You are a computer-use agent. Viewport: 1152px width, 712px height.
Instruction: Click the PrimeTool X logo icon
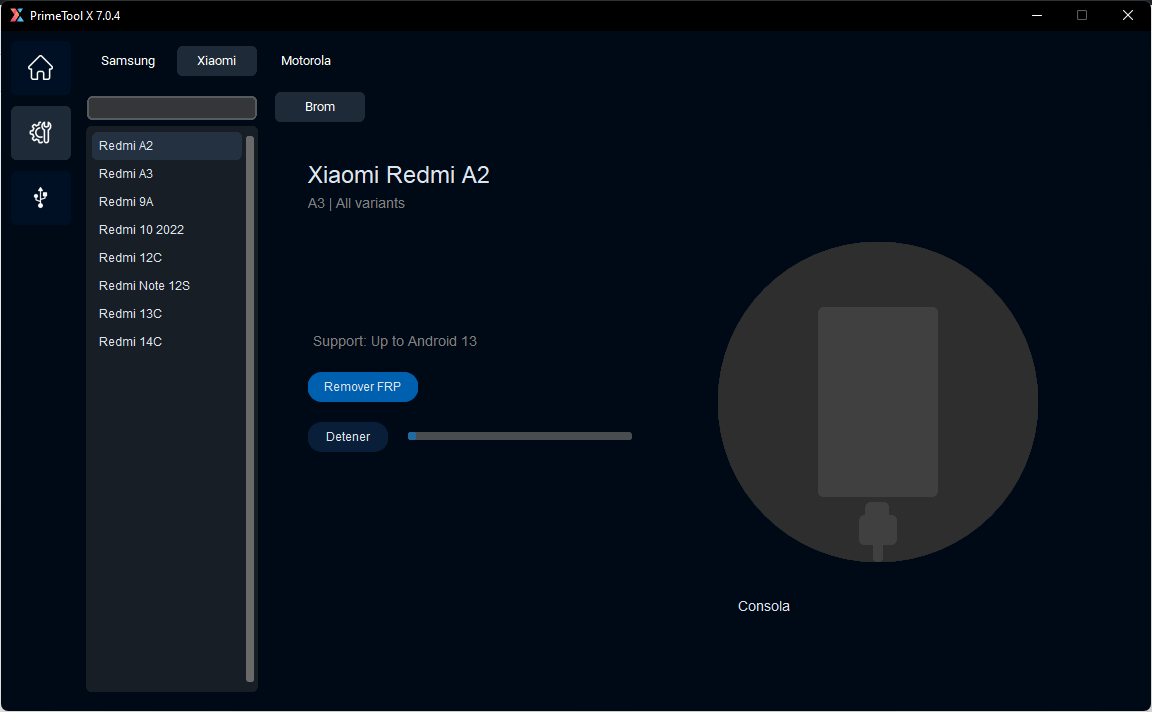(x=16, y=15)
